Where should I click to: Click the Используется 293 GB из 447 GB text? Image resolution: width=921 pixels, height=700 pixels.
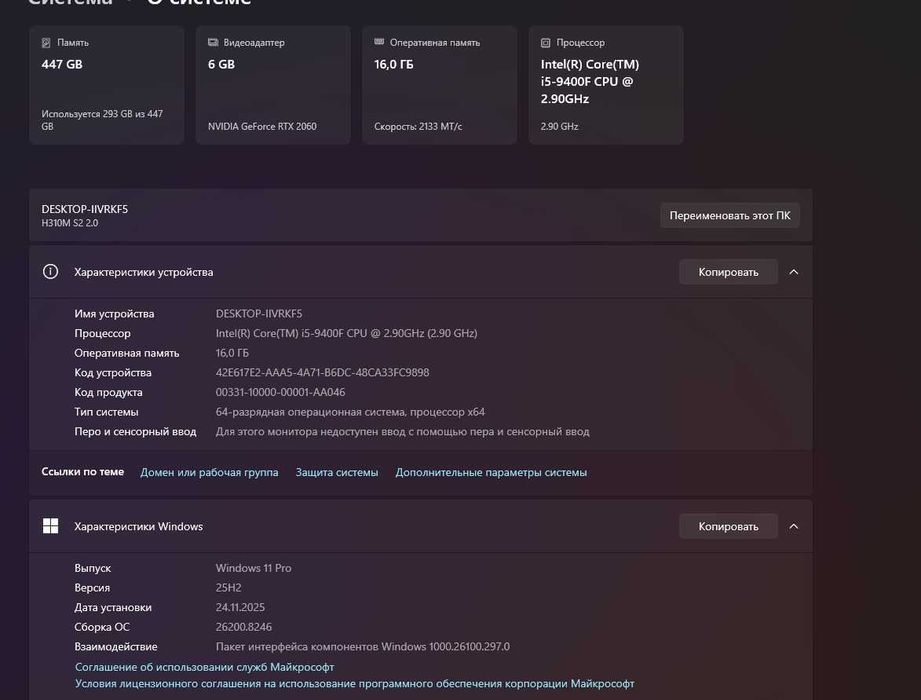[x=102, y=120]
